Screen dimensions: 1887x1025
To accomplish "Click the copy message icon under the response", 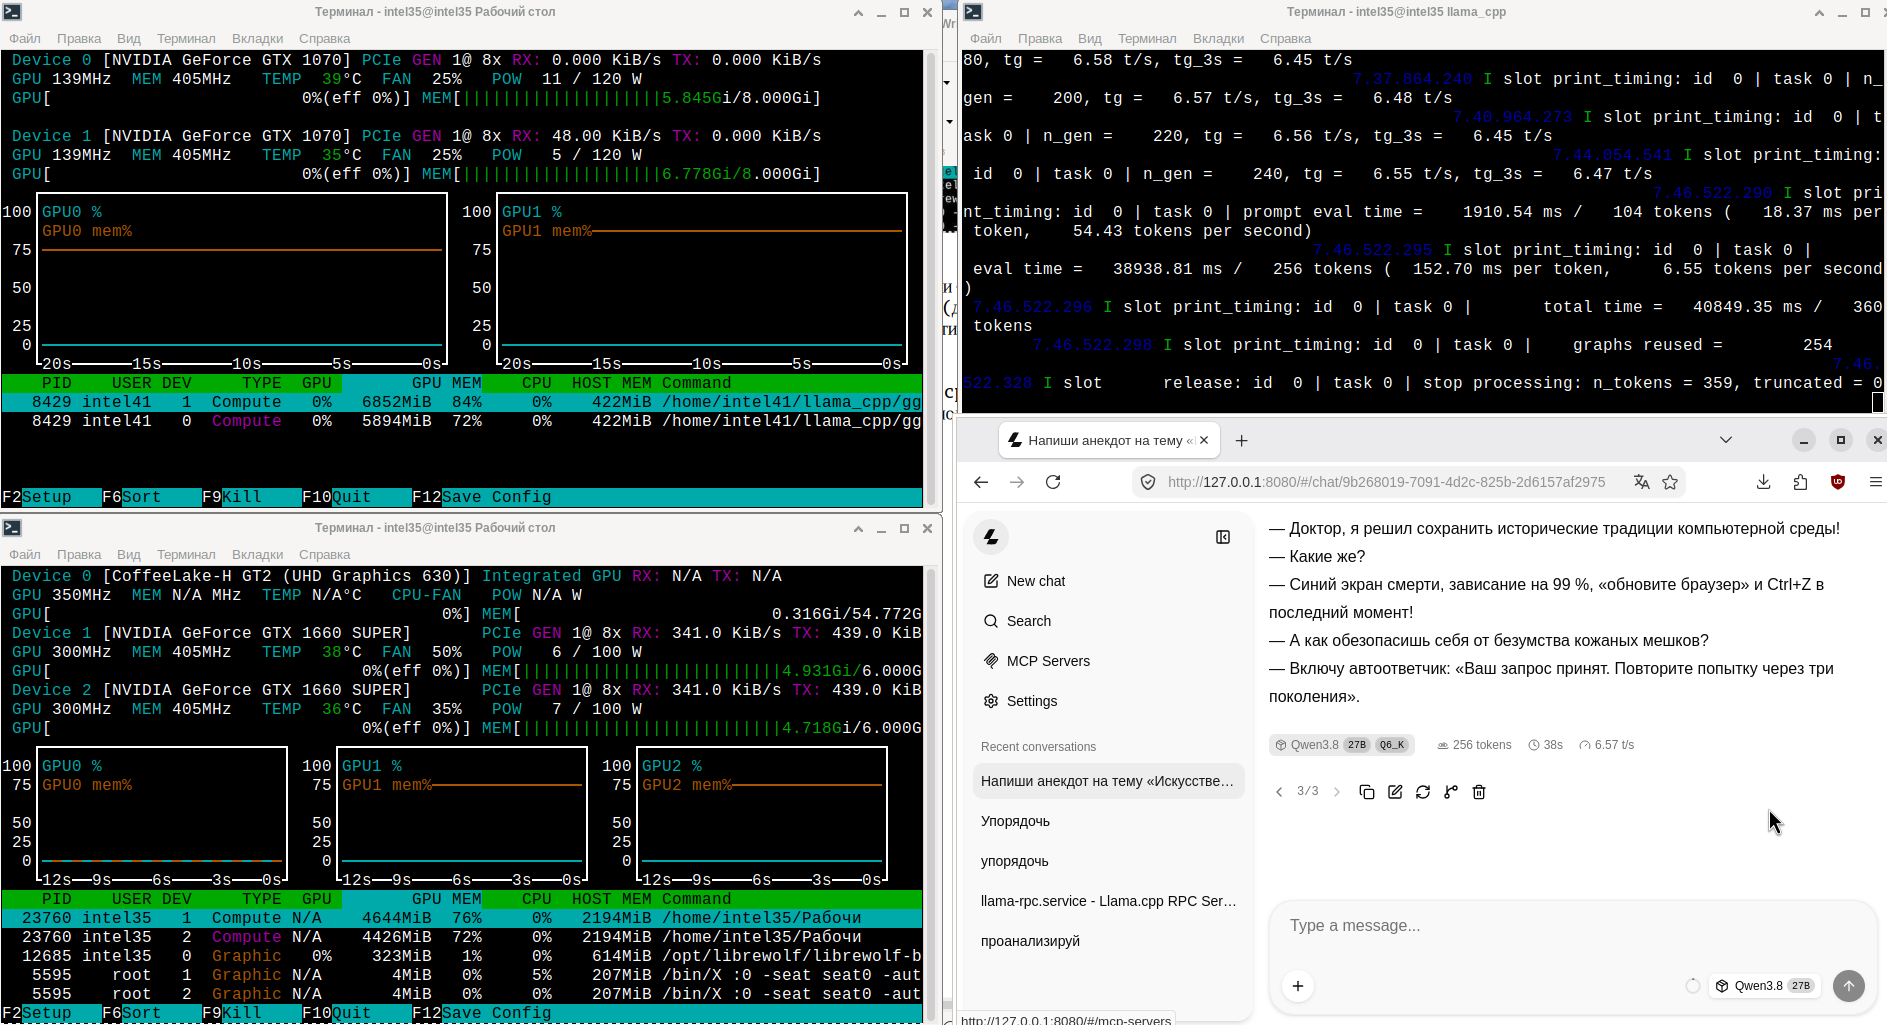I will coord(1366,792).
